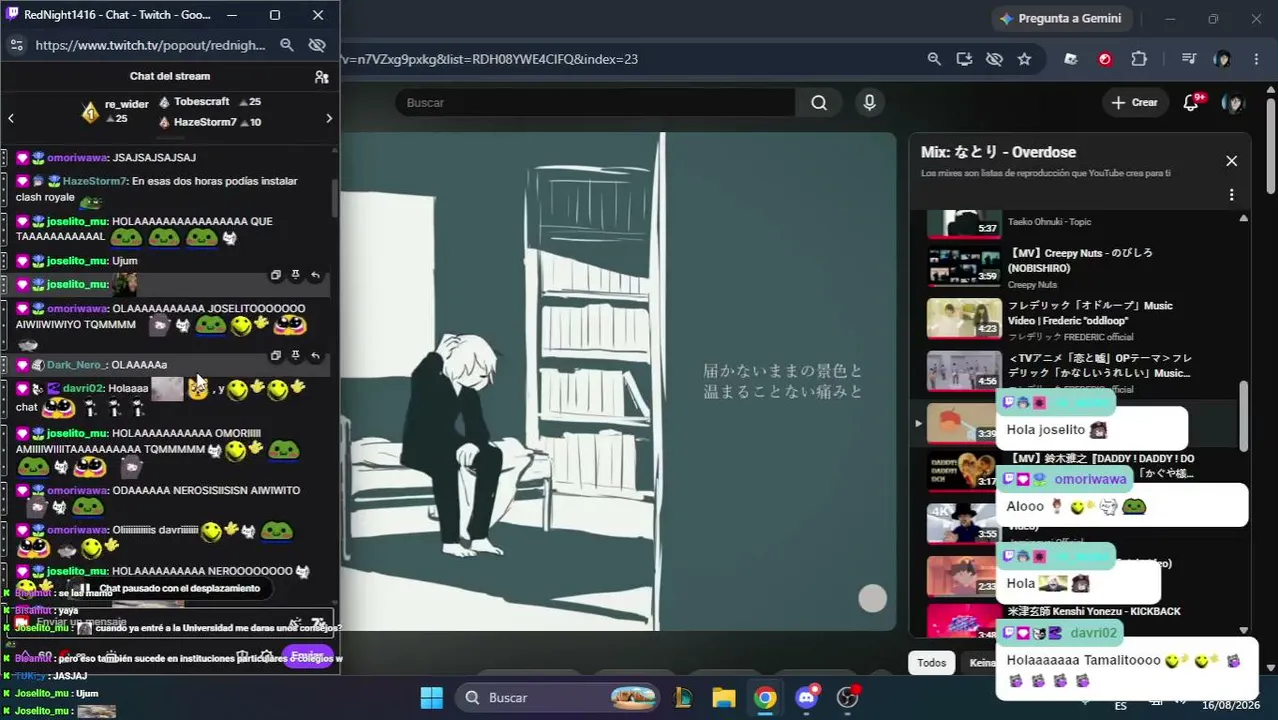Click zoom magnifier icon in Twitch popout address bar
The image size is (1278, 720).
[x=287, y=45]
